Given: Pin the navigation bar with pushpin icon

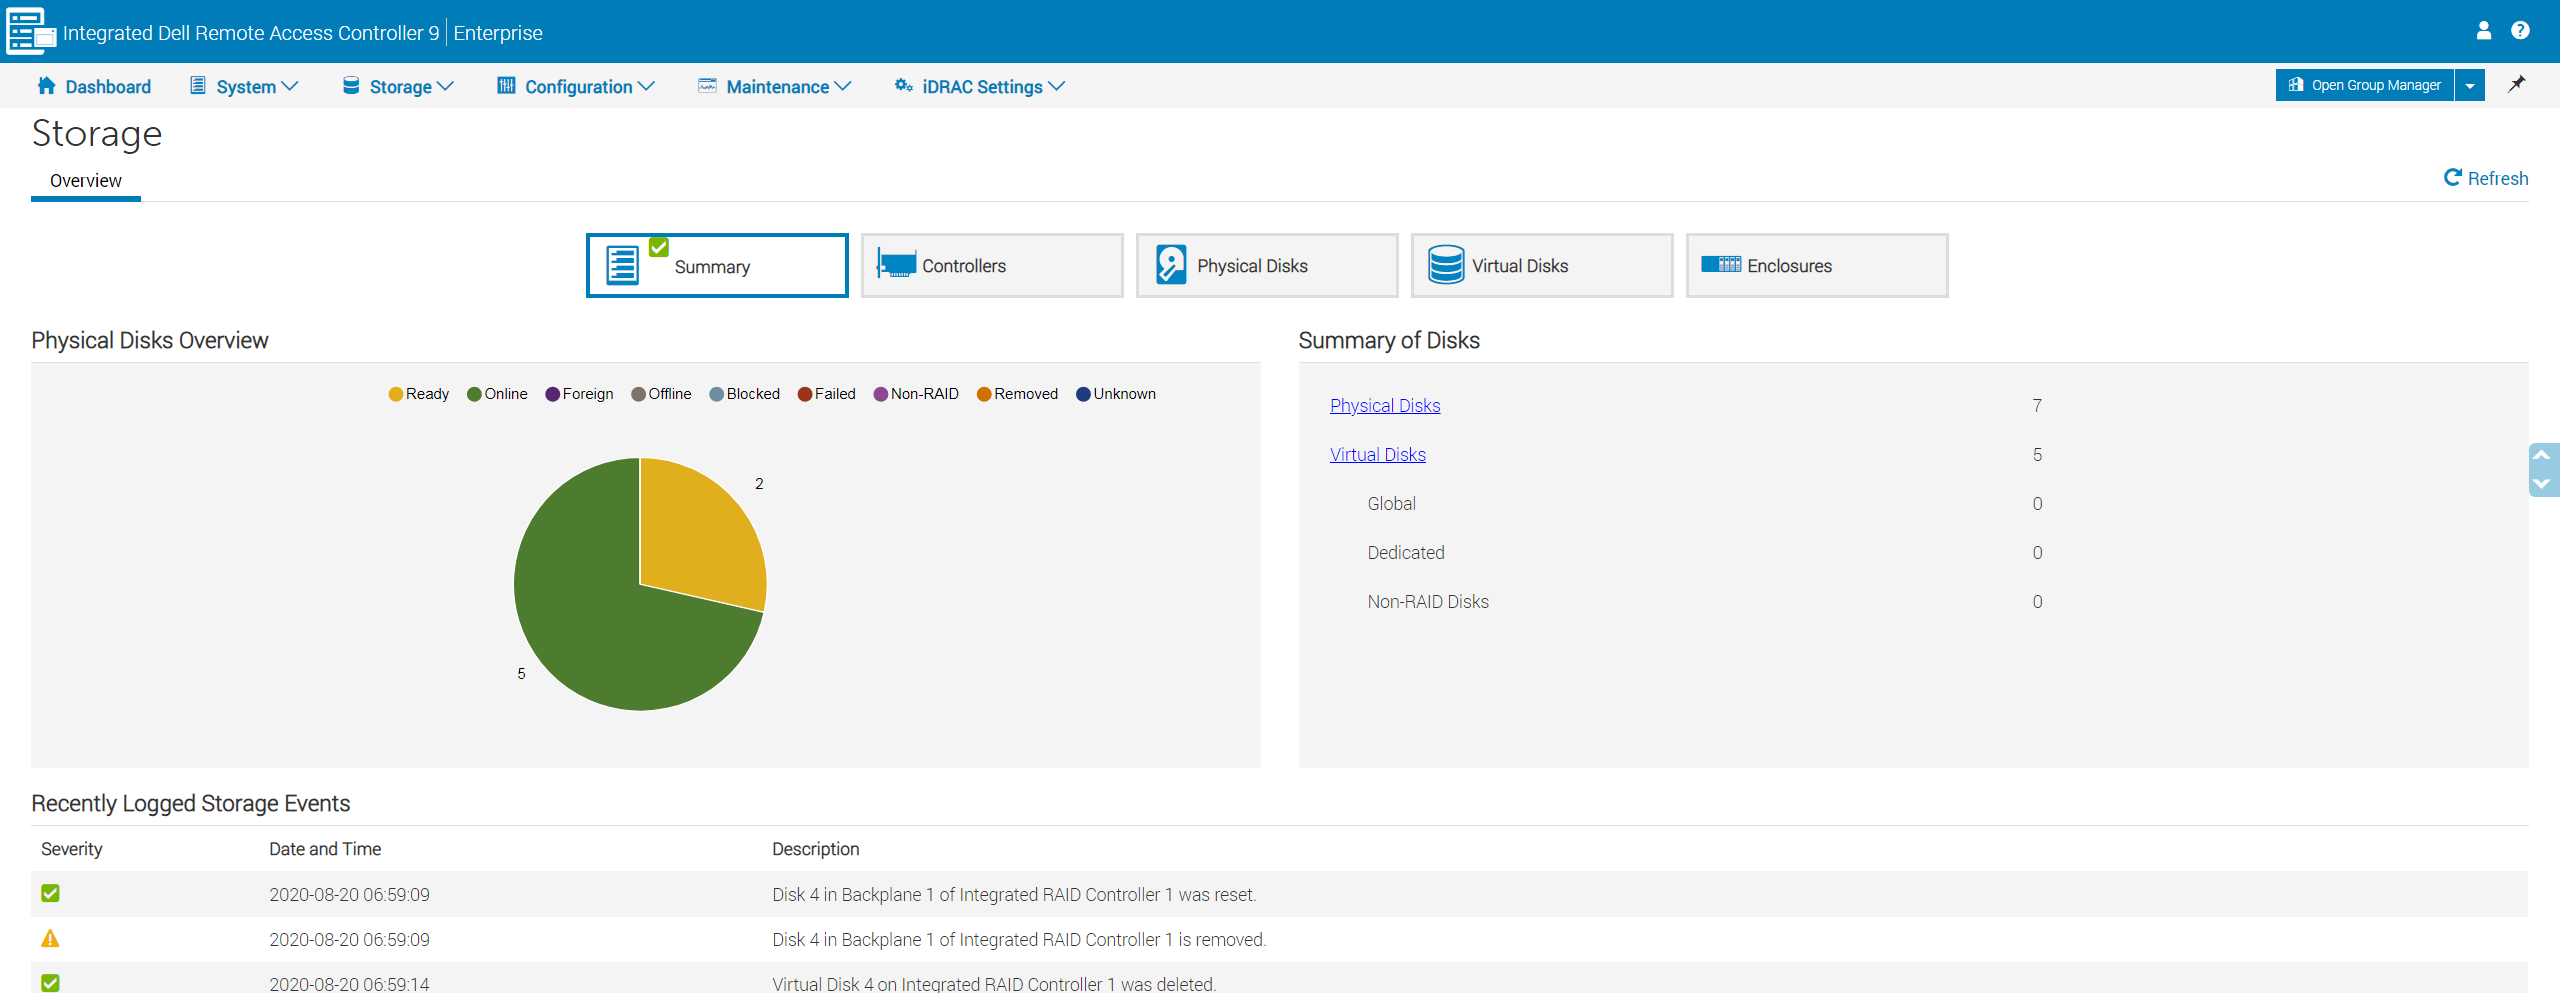Looking at the screenshot, I should click(2517, 84).
